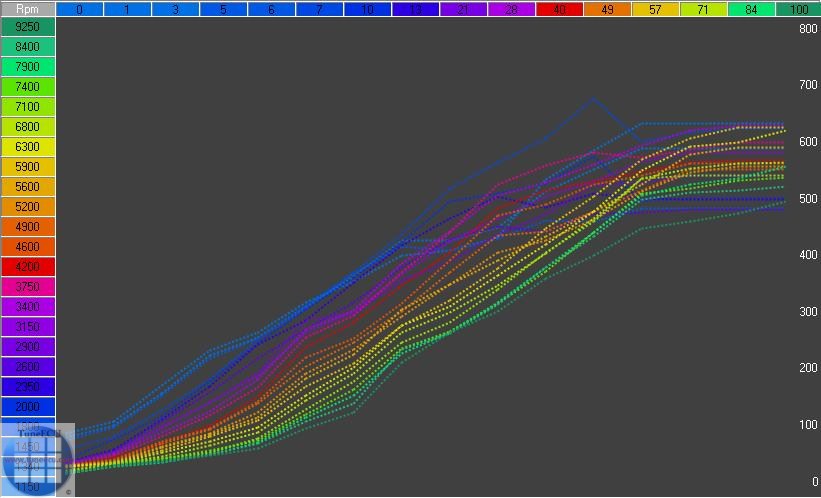Click the red 40 column header

(560, 9)
